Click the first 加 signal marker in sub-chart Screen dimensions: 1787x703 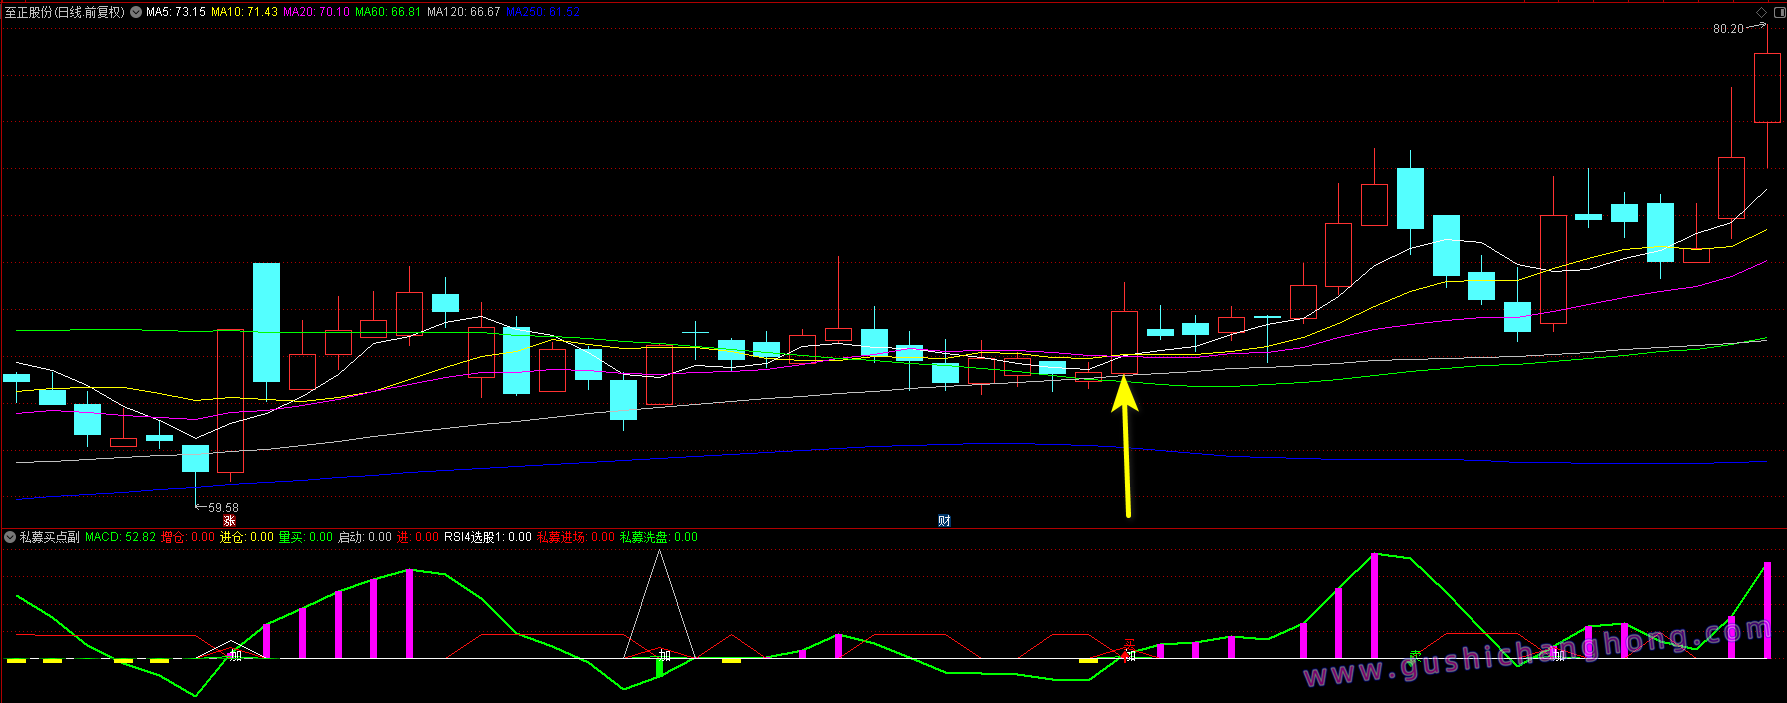tap(235, 655)
